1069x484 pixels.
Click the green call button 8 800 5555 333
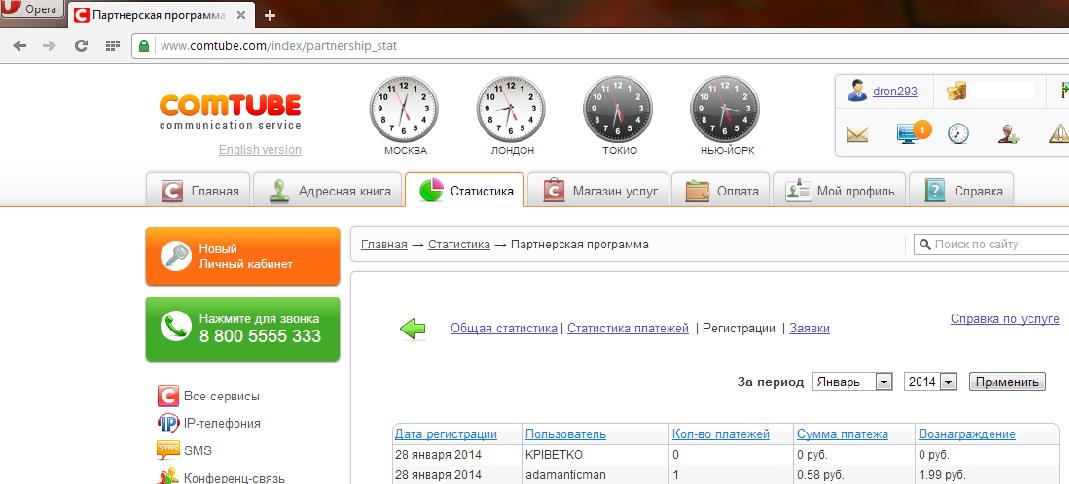[243, 329]
